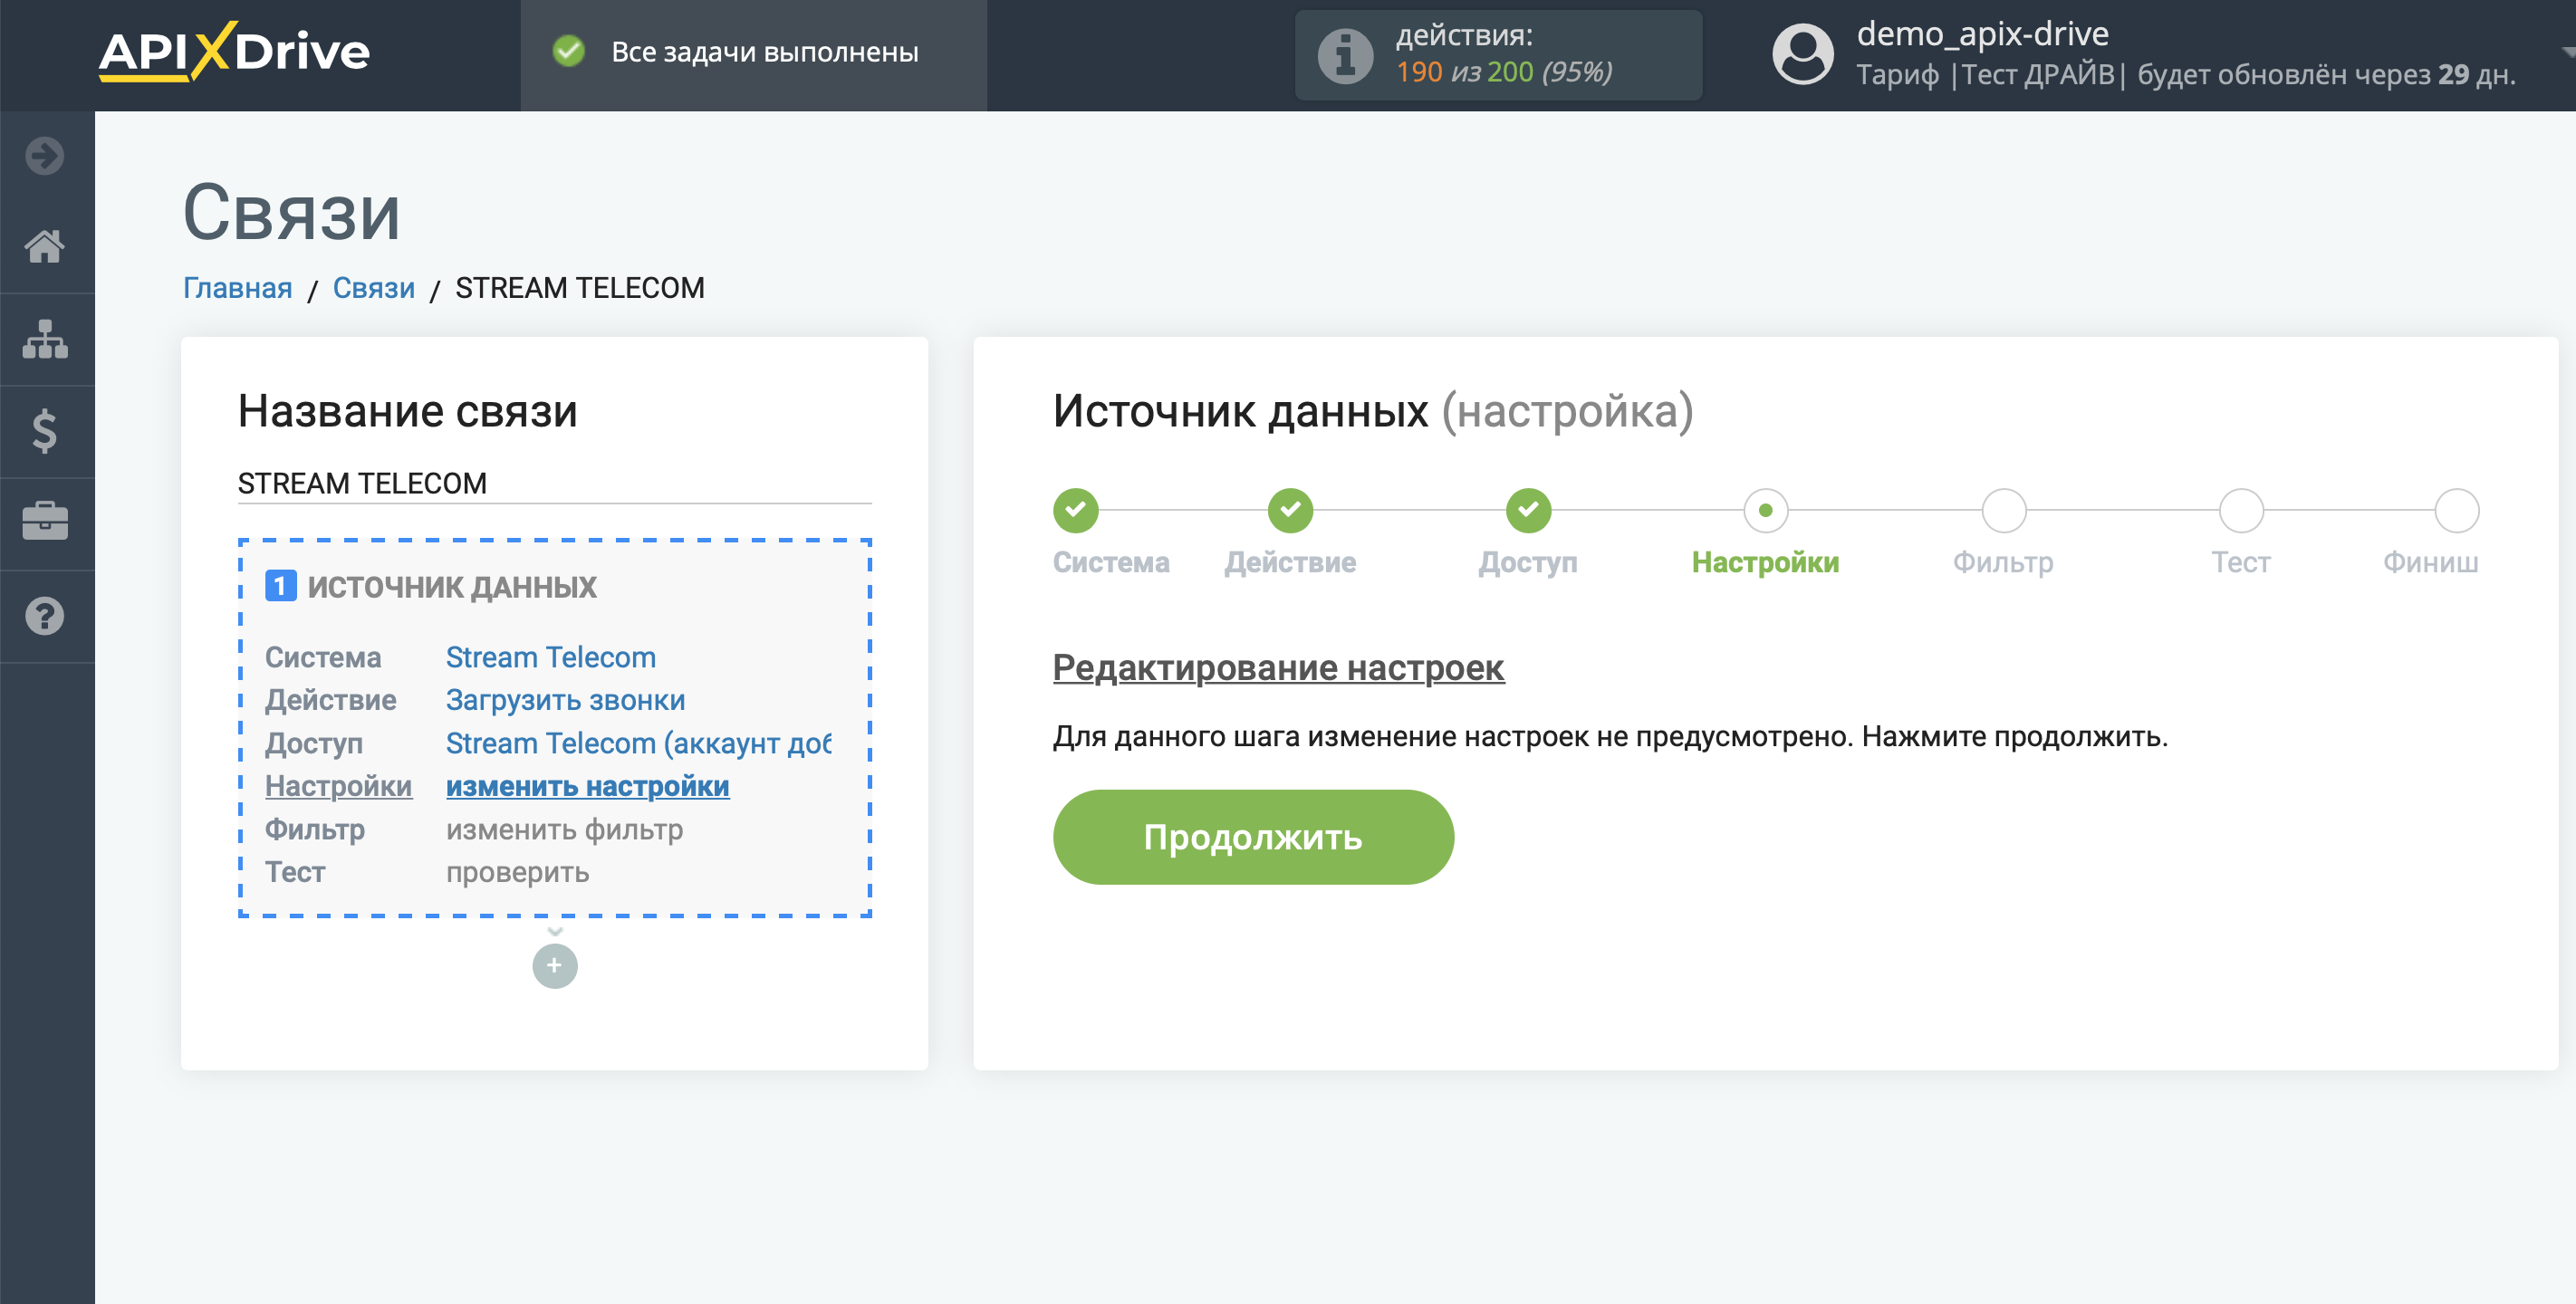The image size is (2576, 1304).
Task: Open the connections sitemap icon in the sidebar
Action: pyautogui.click(x=45, y=339)
